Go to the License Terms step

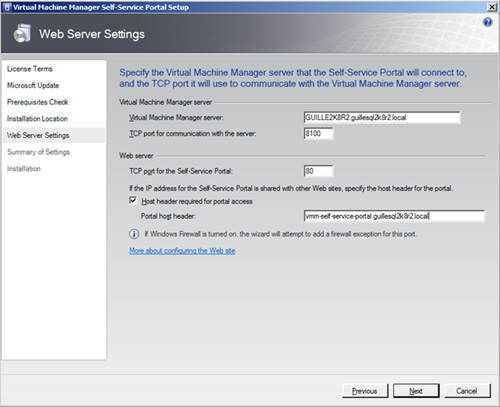[x=30, y=69]
